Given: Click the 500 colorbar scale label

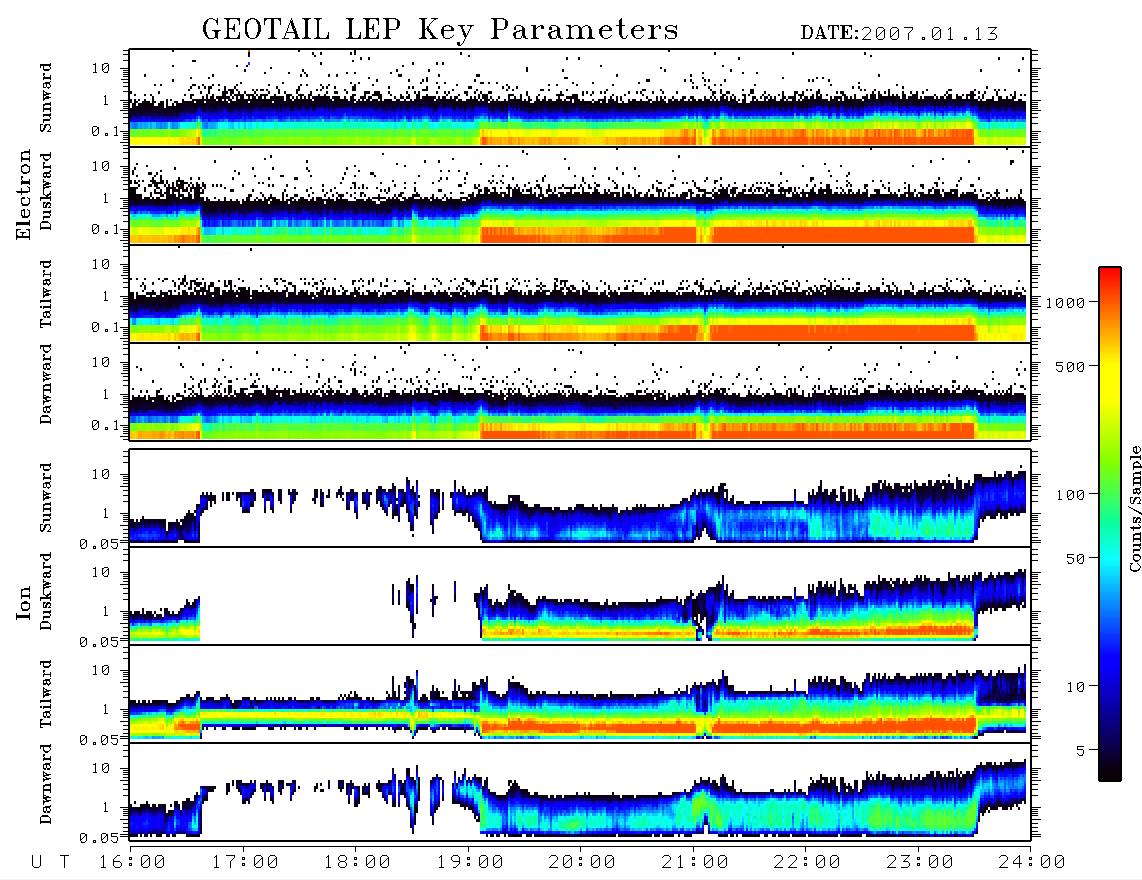Looking at the screenshot, I should pos(1071,366).
